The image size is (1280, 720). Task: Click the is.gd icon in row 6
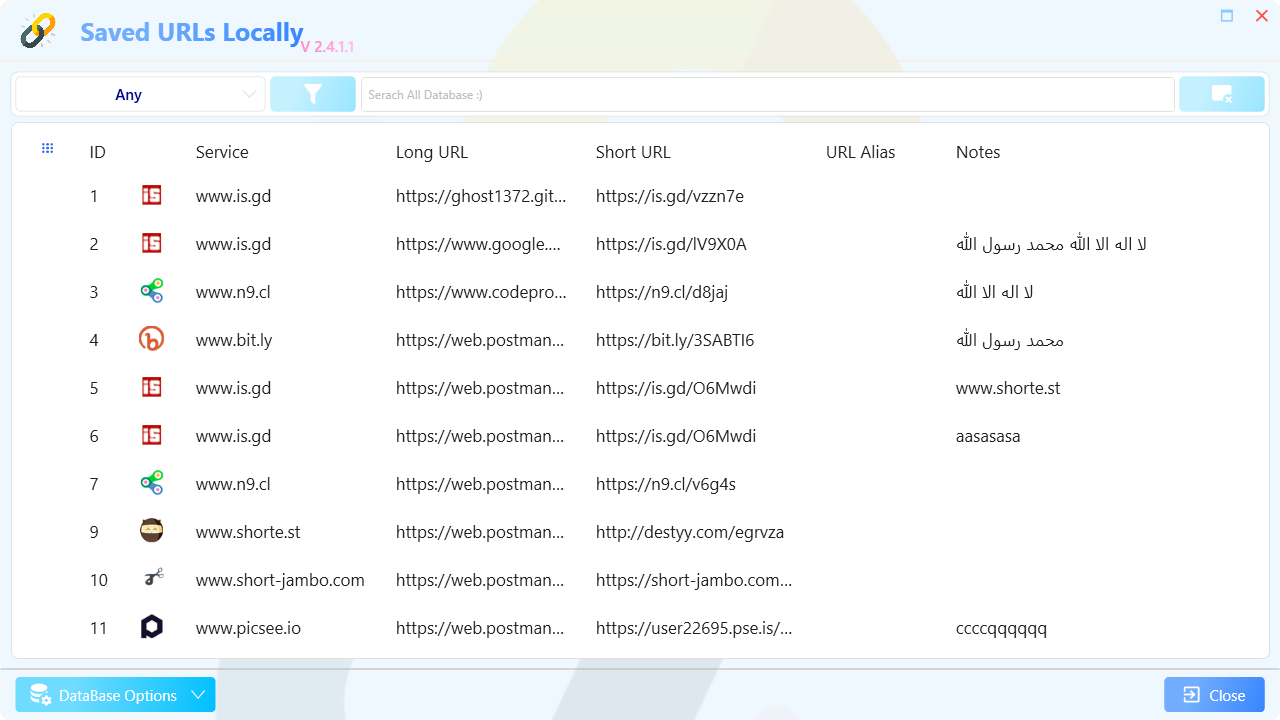151,436
